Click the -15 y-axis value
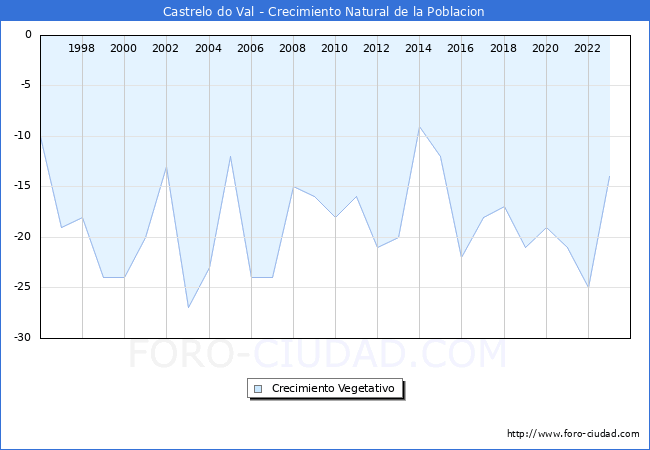 point(22,186)
